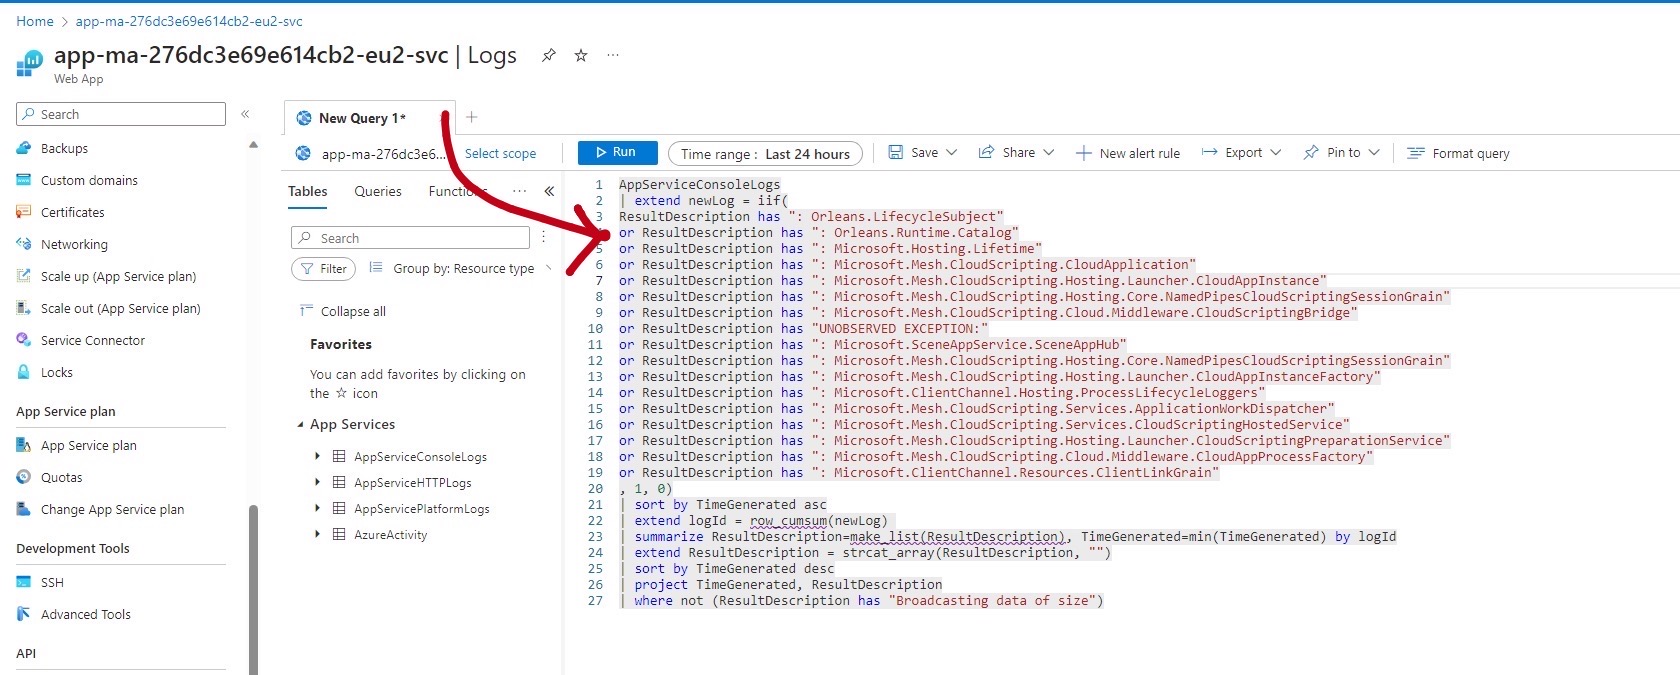Click the AppServiceConsoleLogs line in query editor
The width and height of the screenshot is (1680, 675).
699,184
